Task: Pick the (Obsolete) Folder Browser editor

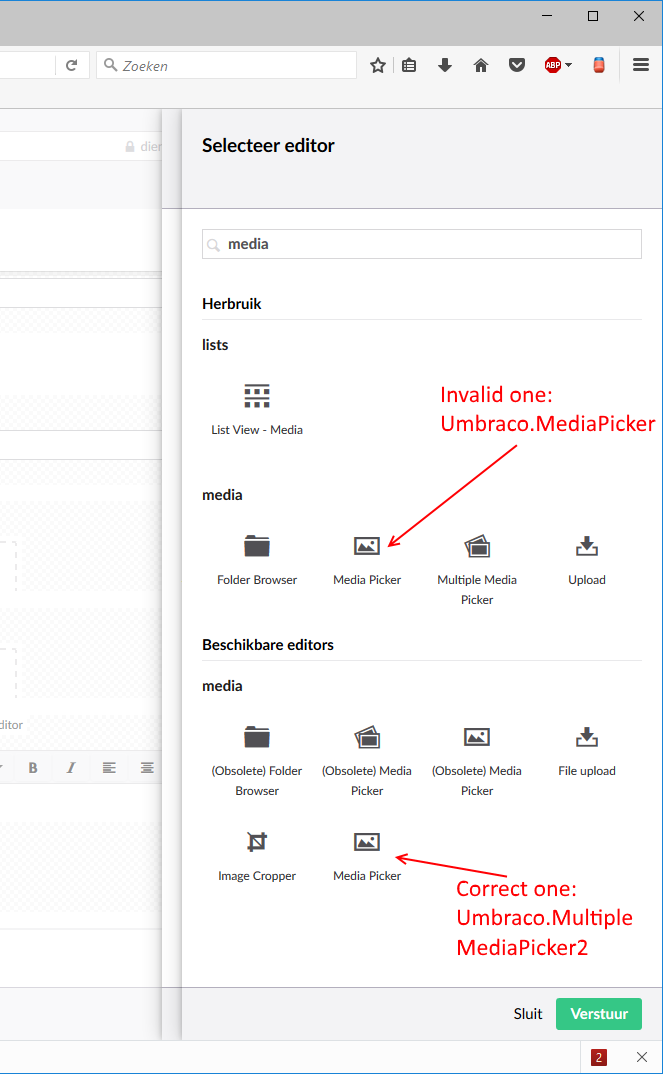Action: [257, 760]
